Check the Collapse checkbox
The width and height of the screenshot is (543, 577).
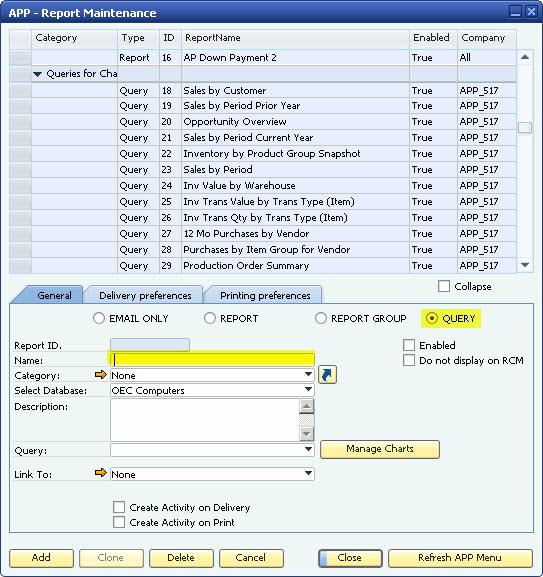pos(444,286)
